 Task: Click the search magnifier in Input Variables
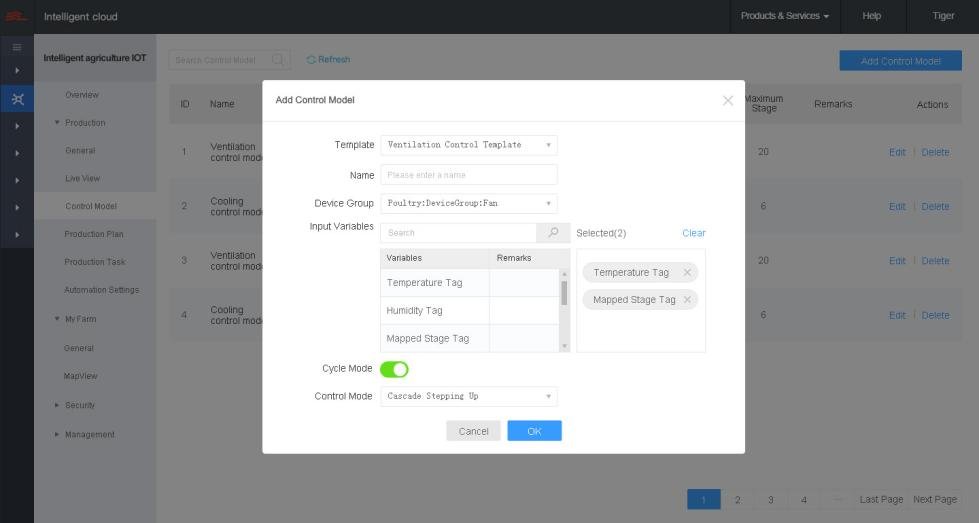553,232
